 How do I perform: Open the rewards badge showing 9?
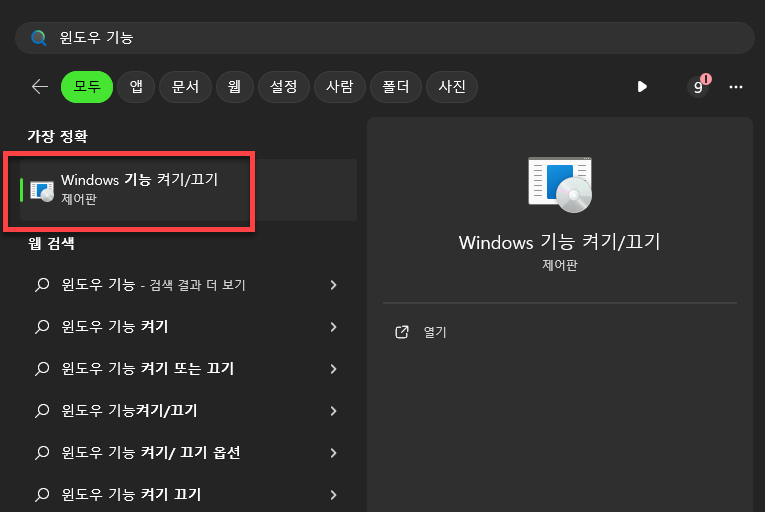[698, 87]
